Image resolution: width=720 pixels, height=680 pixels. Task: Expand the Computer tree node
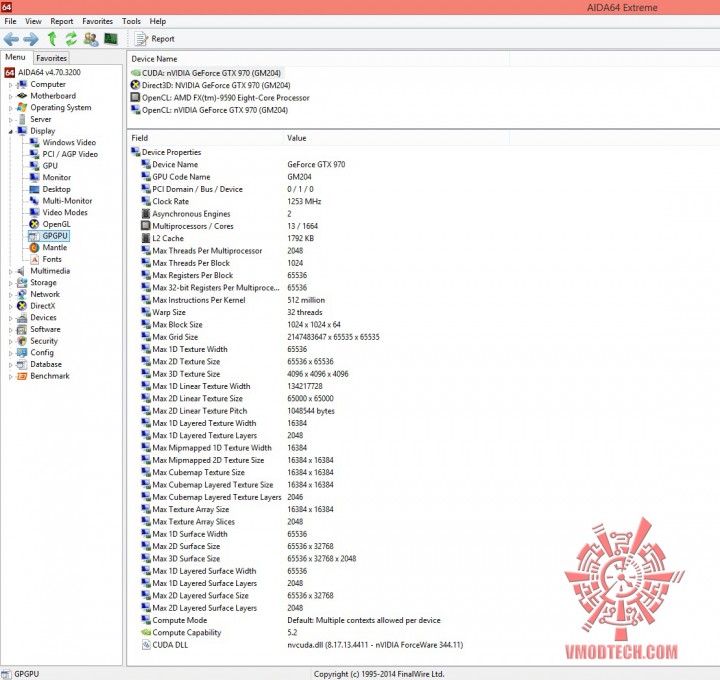[x=10, y=85]
